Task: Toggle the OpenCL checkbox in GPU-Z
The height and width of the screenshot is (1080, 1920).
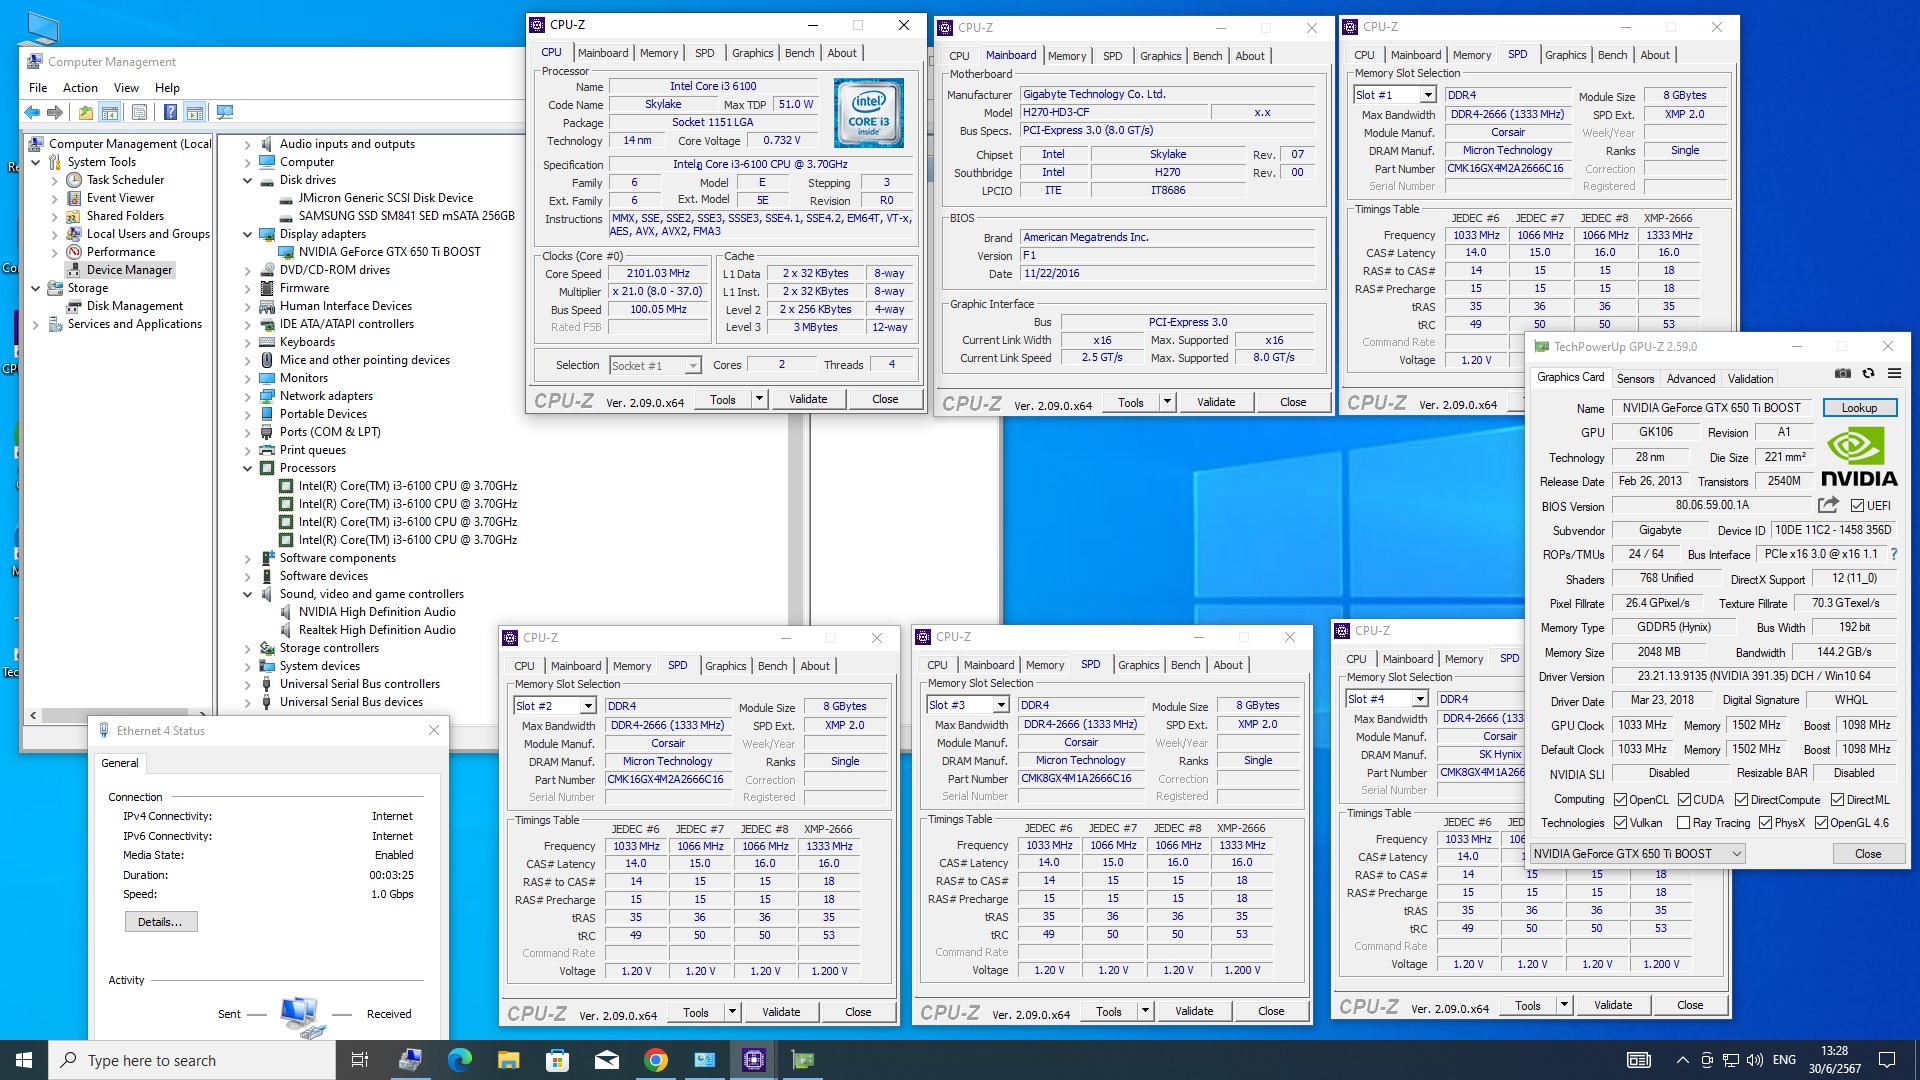Action: click(x=1620, y=800)
